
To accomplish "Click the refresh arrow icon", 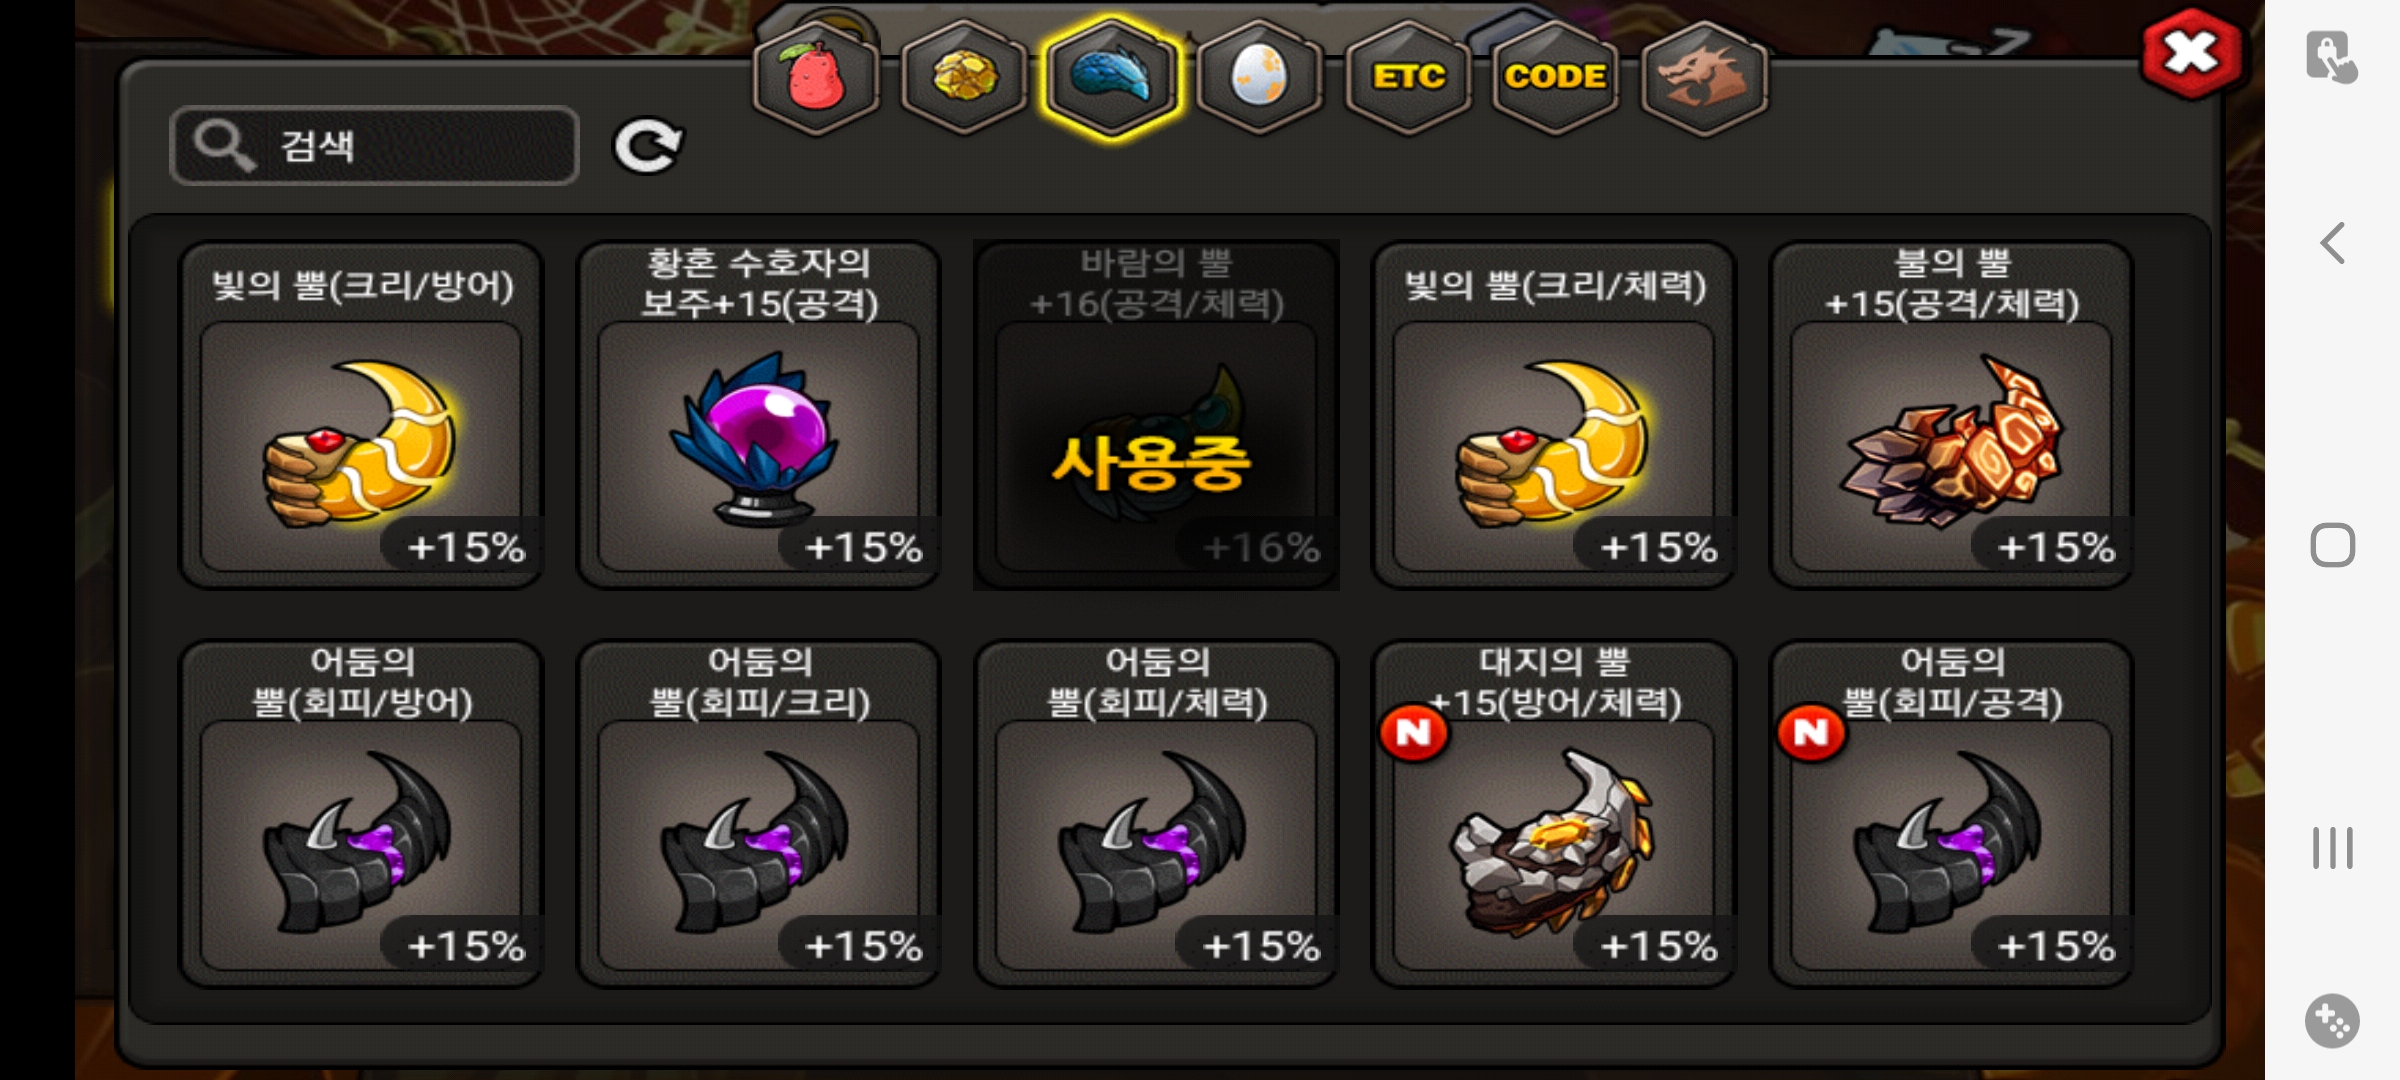I will pos(648,147).
